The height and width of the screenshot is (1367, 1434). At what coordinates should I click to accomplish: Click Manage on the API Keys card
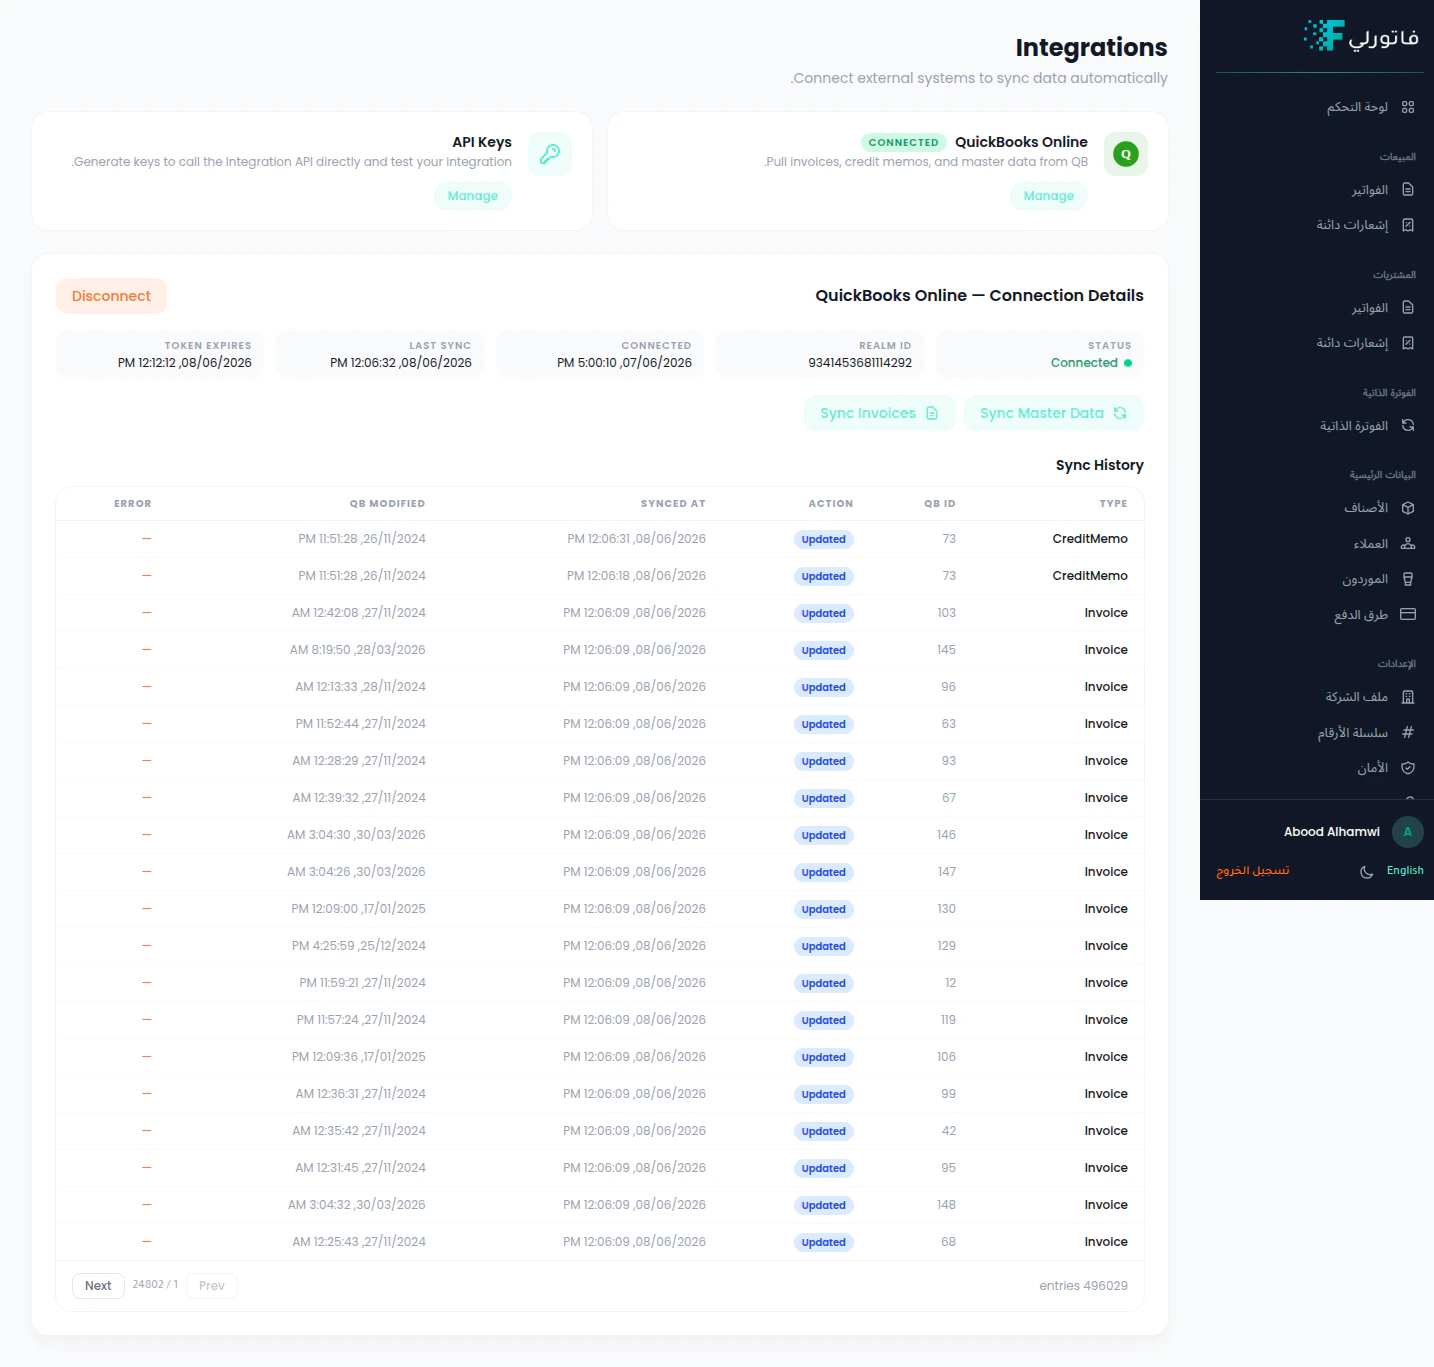473,196
